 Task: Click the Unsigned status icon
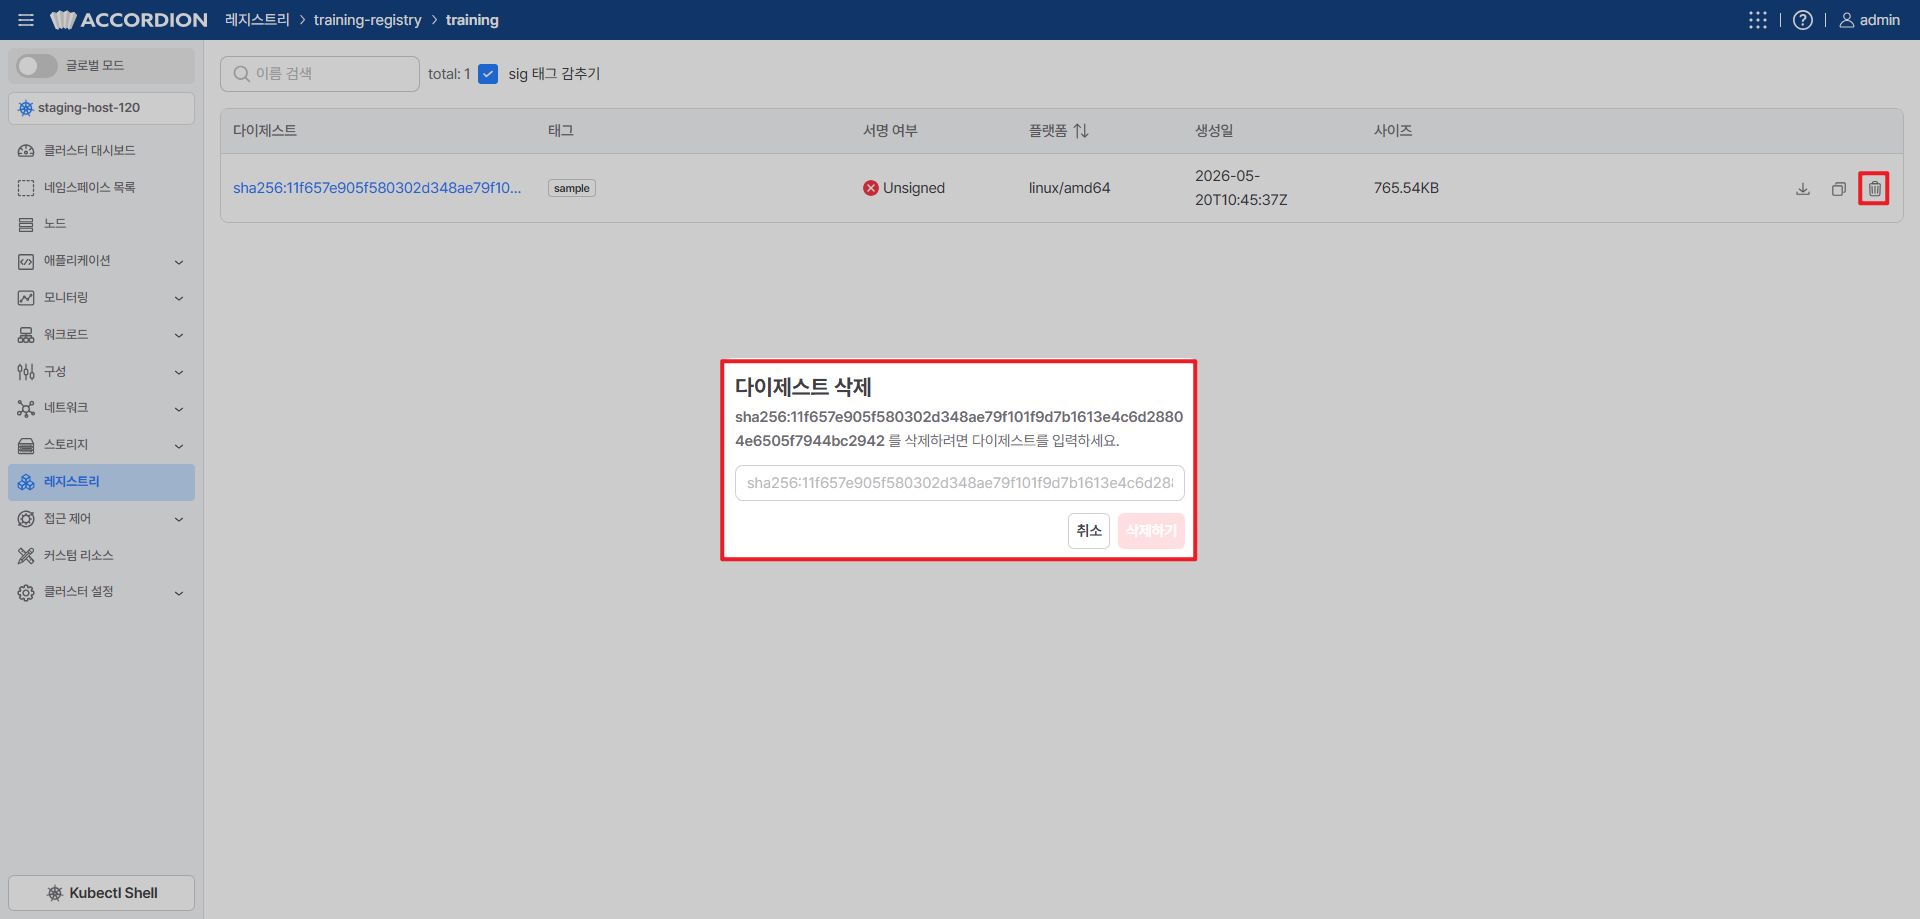click(x=871, y=188)
